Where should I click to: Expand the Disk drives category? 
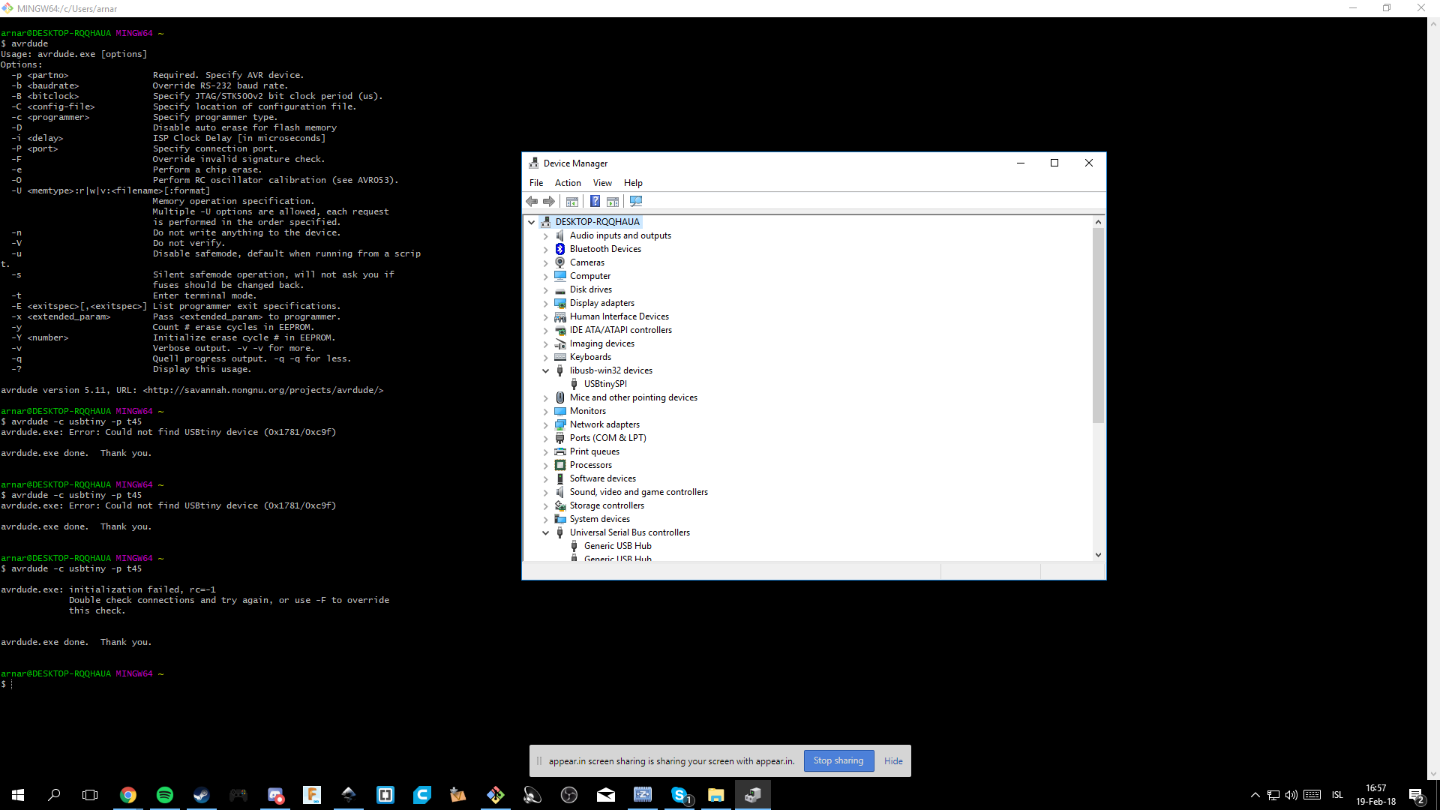546,290
